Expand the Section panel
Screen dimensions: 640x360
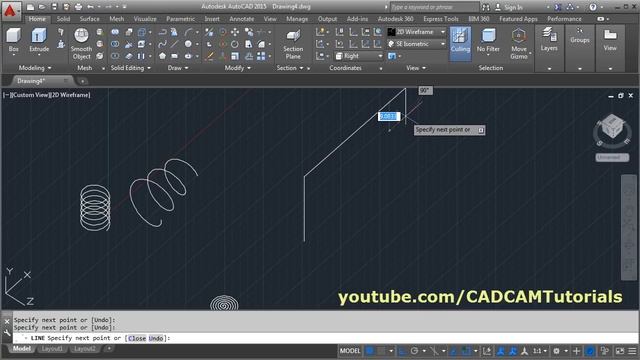pyautogui.click(x=290, y=68)
